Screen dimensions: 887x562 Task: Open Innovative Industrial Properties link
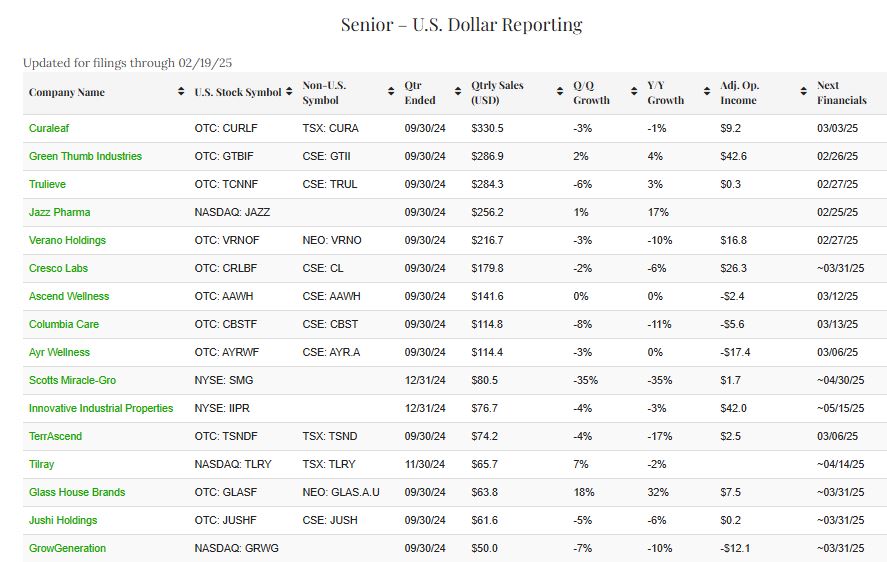pyautogui.click(x=101, y=409)
